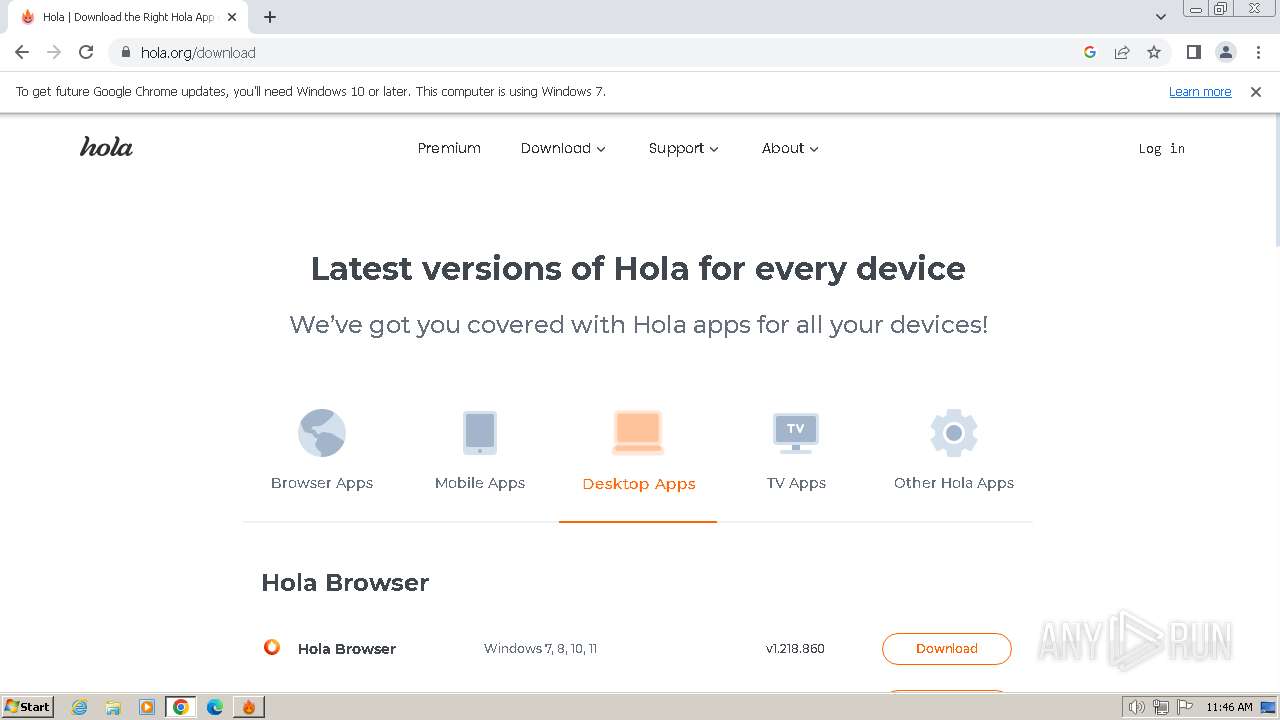Open the Chrome three-dot menu
Image resolution: width=1280 pixels, height=720 pixels.
tap(1258, 52)
